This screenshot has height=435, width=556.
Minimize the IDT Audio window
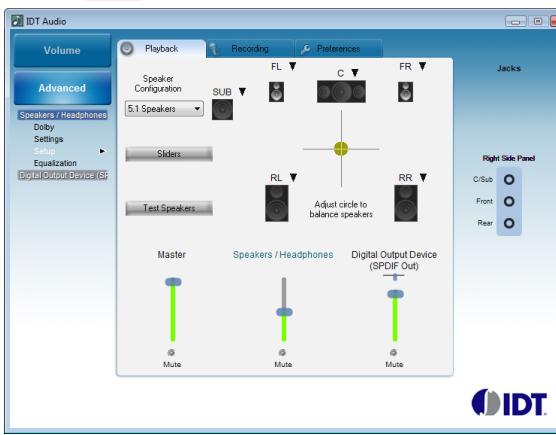516,21
